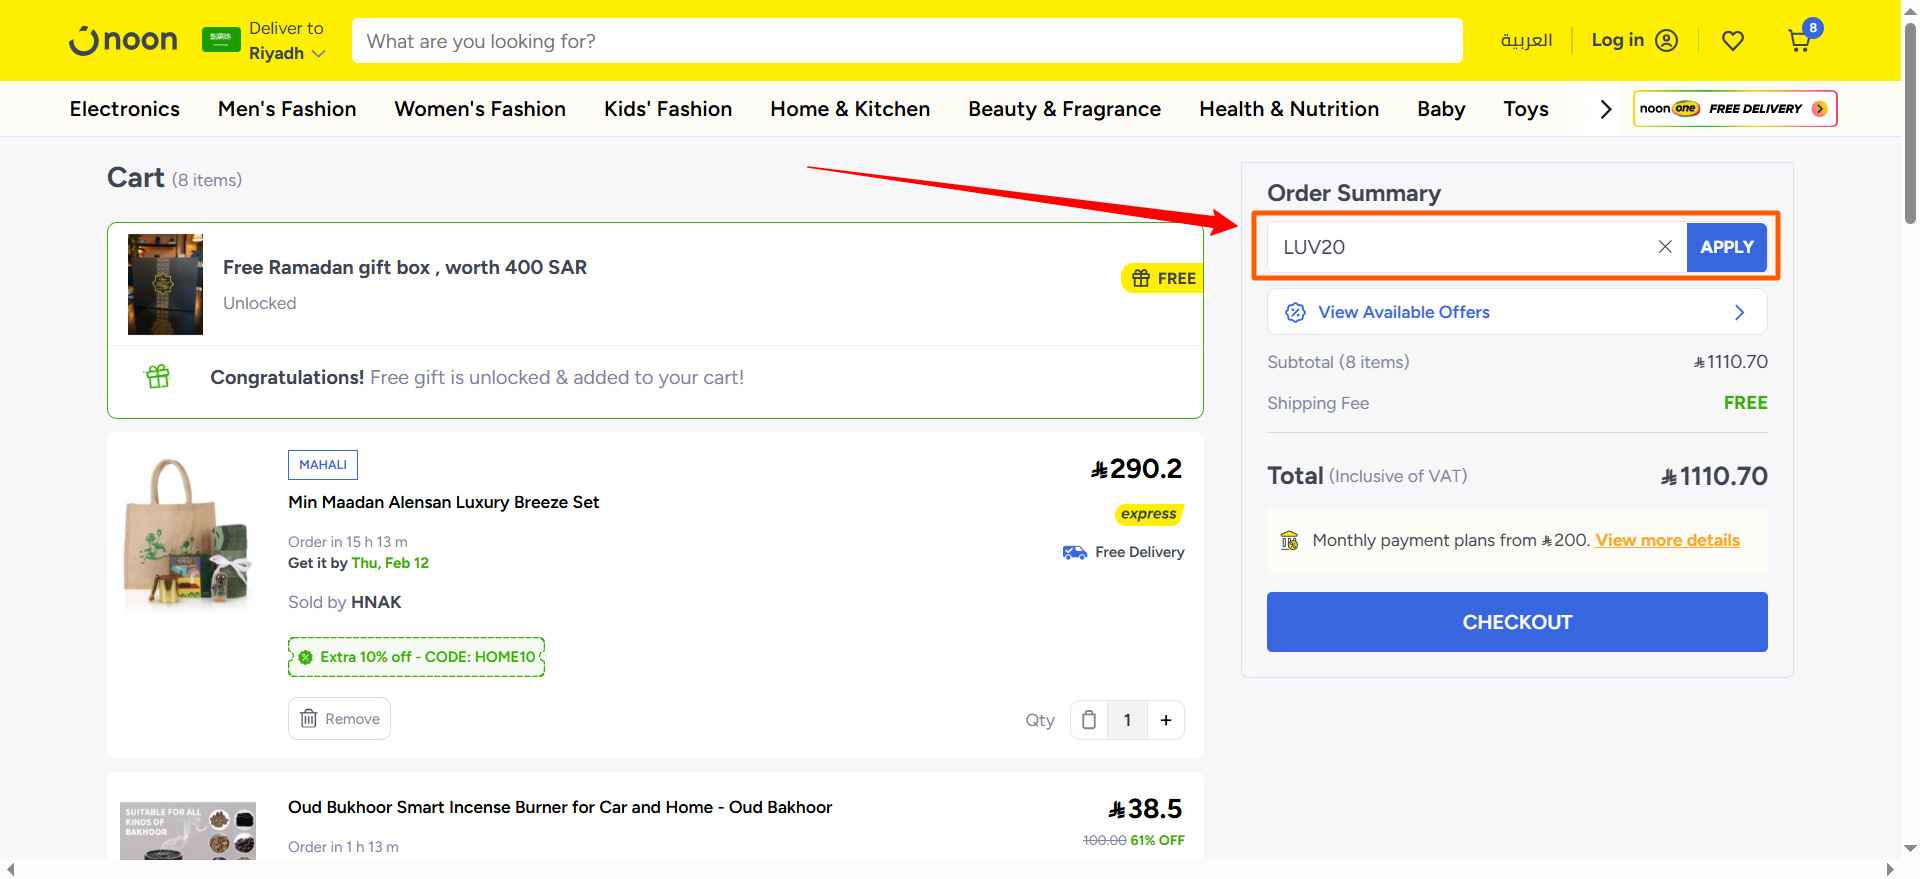Open the Oud Bukhoor product thumbnail
Screen dimensions: 1920x879
click(188, 830)
